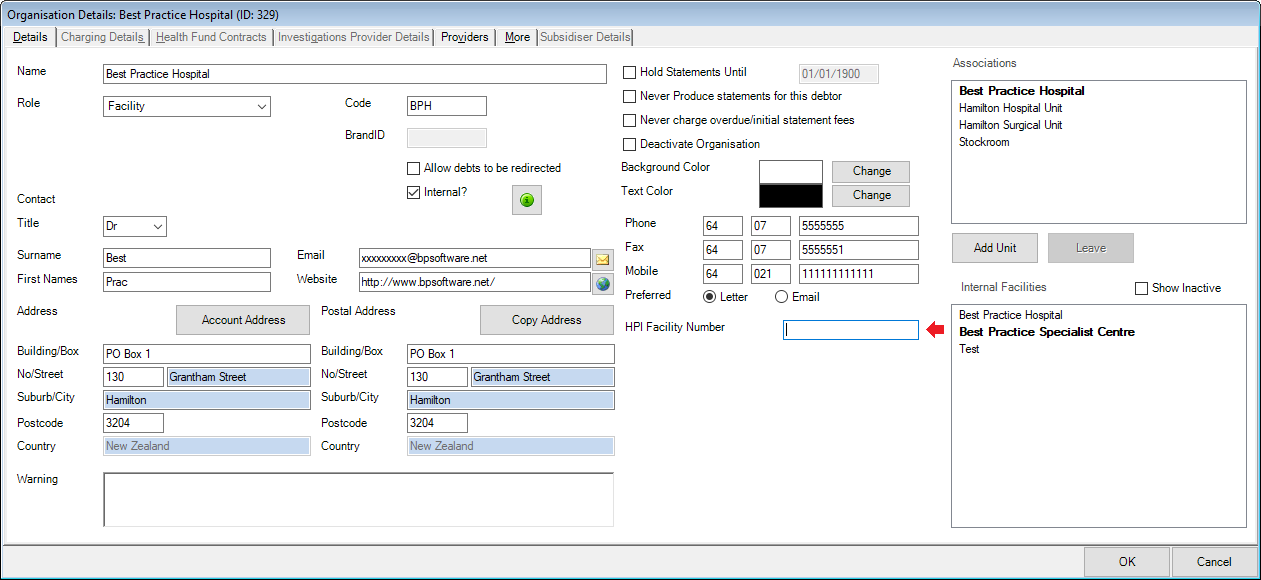Click the green information icon button

[527, 200]
